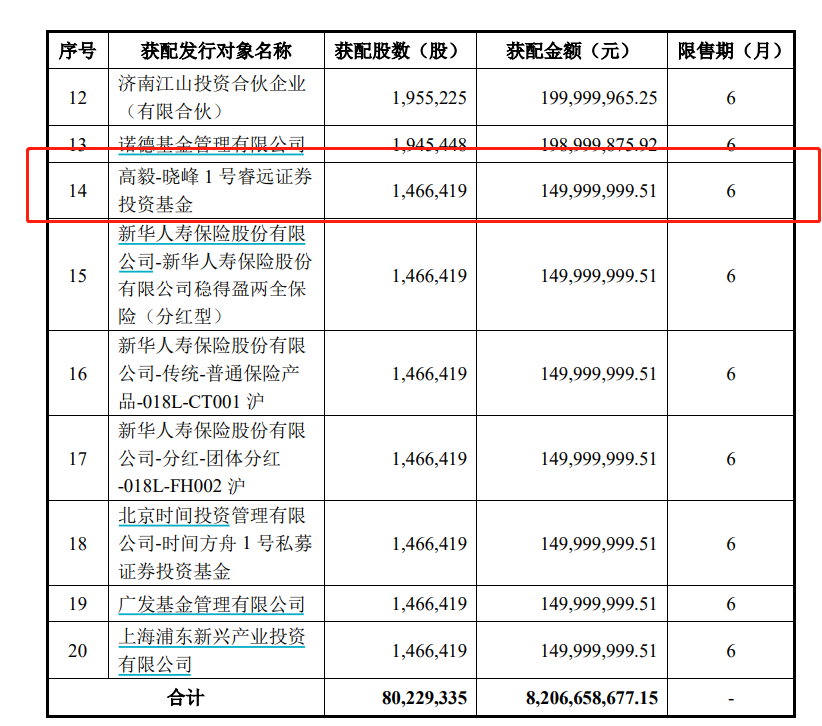Click 稳得盈两全保险（分红型） name cell
822x726 pixels.
pyautogui.click(x=215, y=275)
